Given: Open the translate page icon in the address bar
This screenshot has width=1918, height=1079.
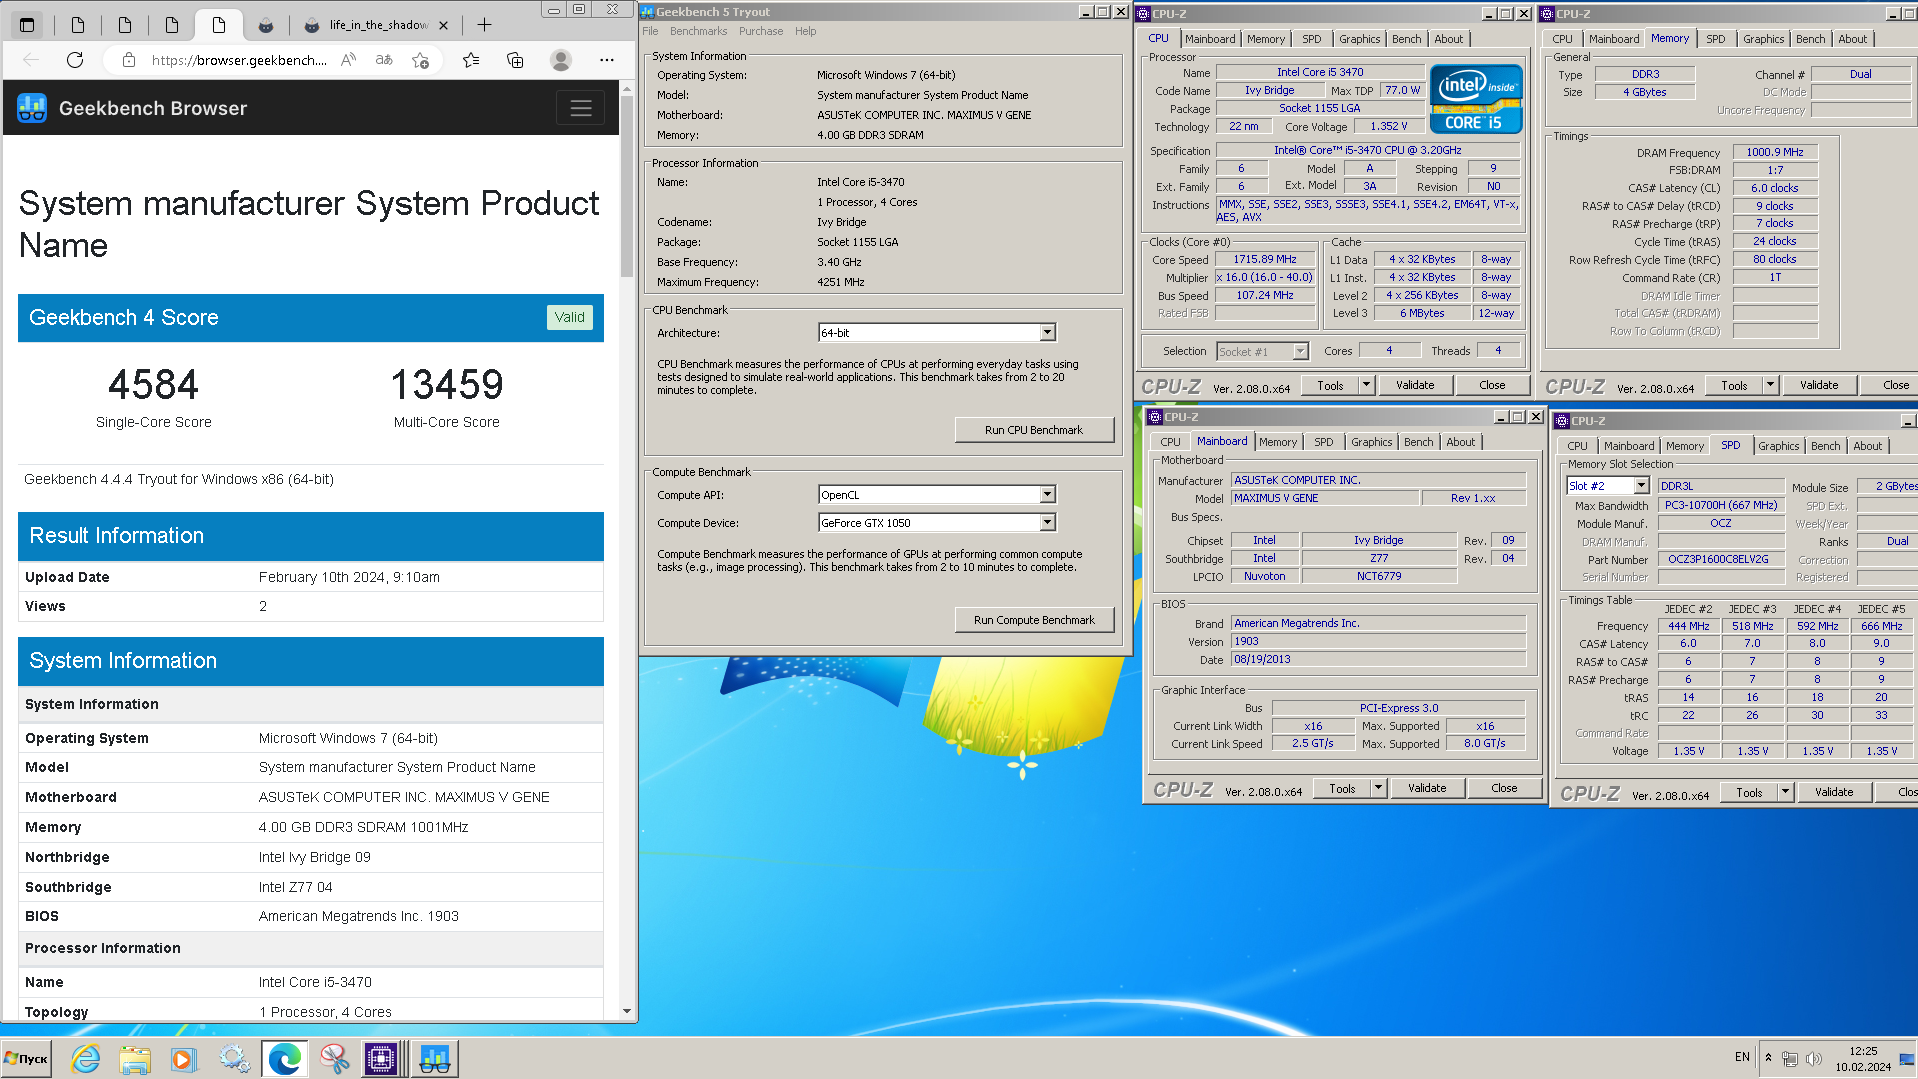Looking at the screenshot, I should (384, 60).
